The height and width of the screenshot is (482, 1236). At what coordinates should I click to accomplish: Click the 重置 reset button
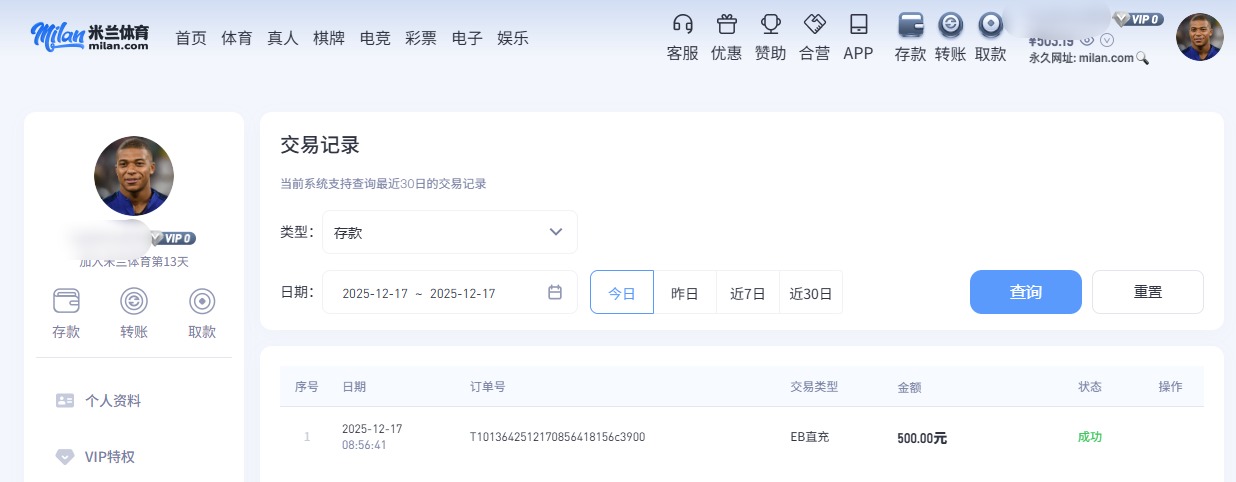1148,292
